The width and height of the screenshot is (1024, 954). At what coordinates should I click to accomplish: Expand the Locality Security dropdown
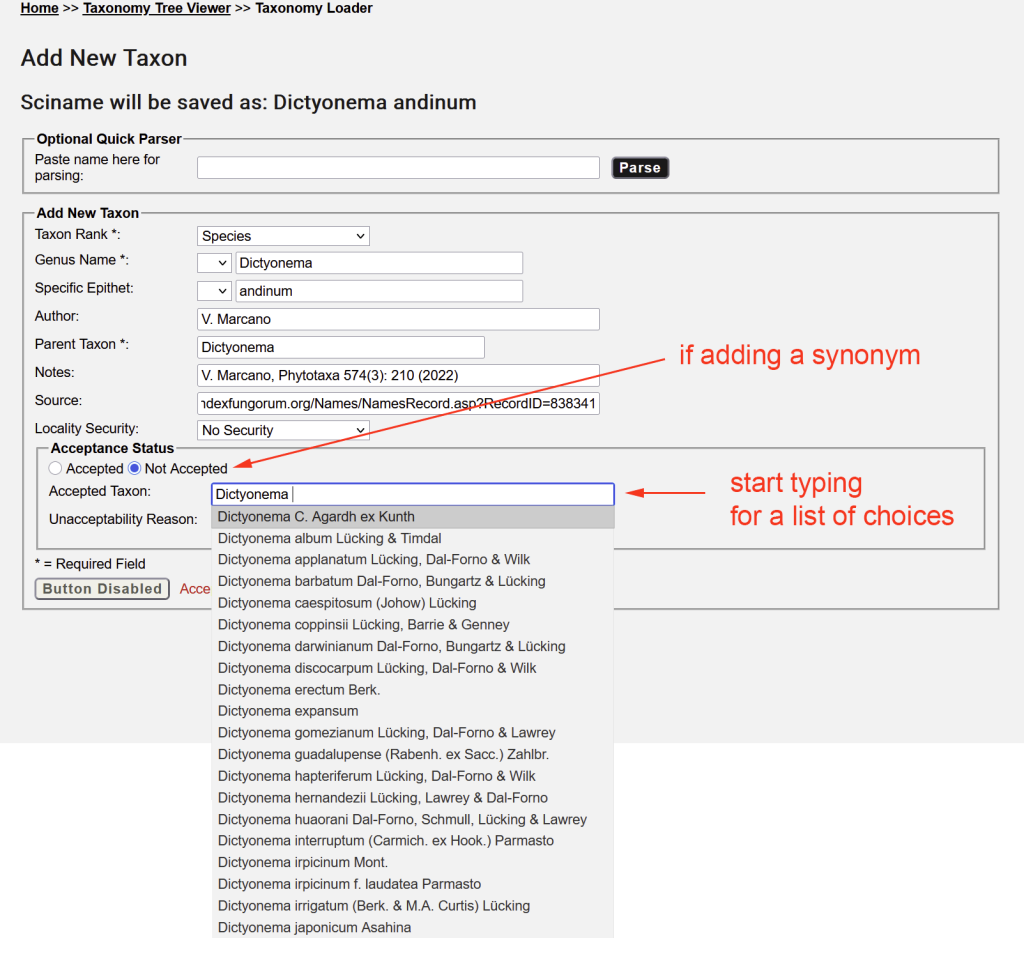point(283,430)
